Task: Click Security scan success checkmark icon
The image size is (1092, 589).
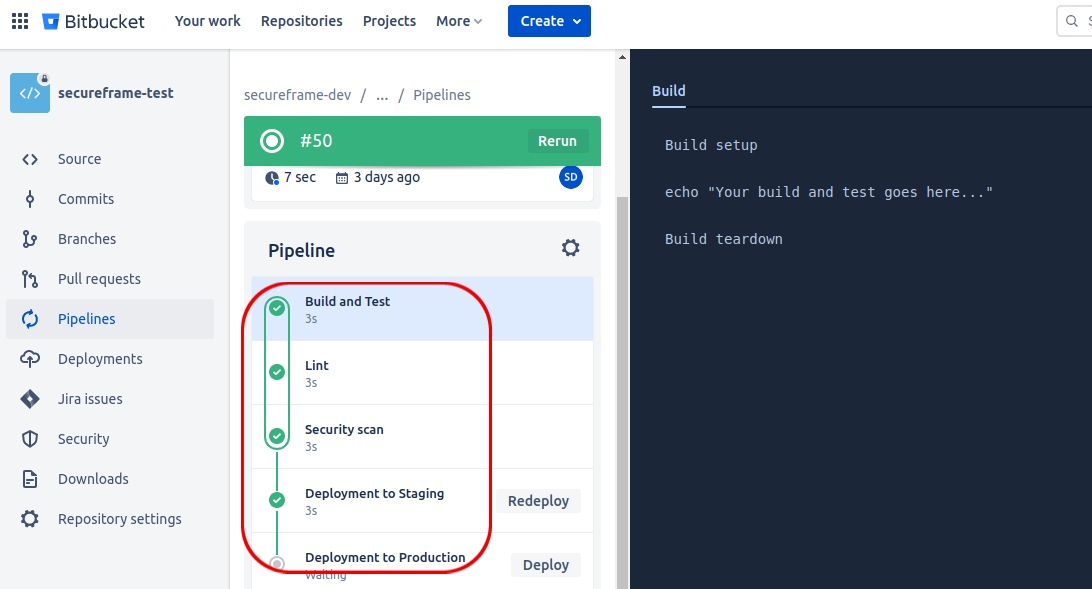Action: tap(277, 436)
